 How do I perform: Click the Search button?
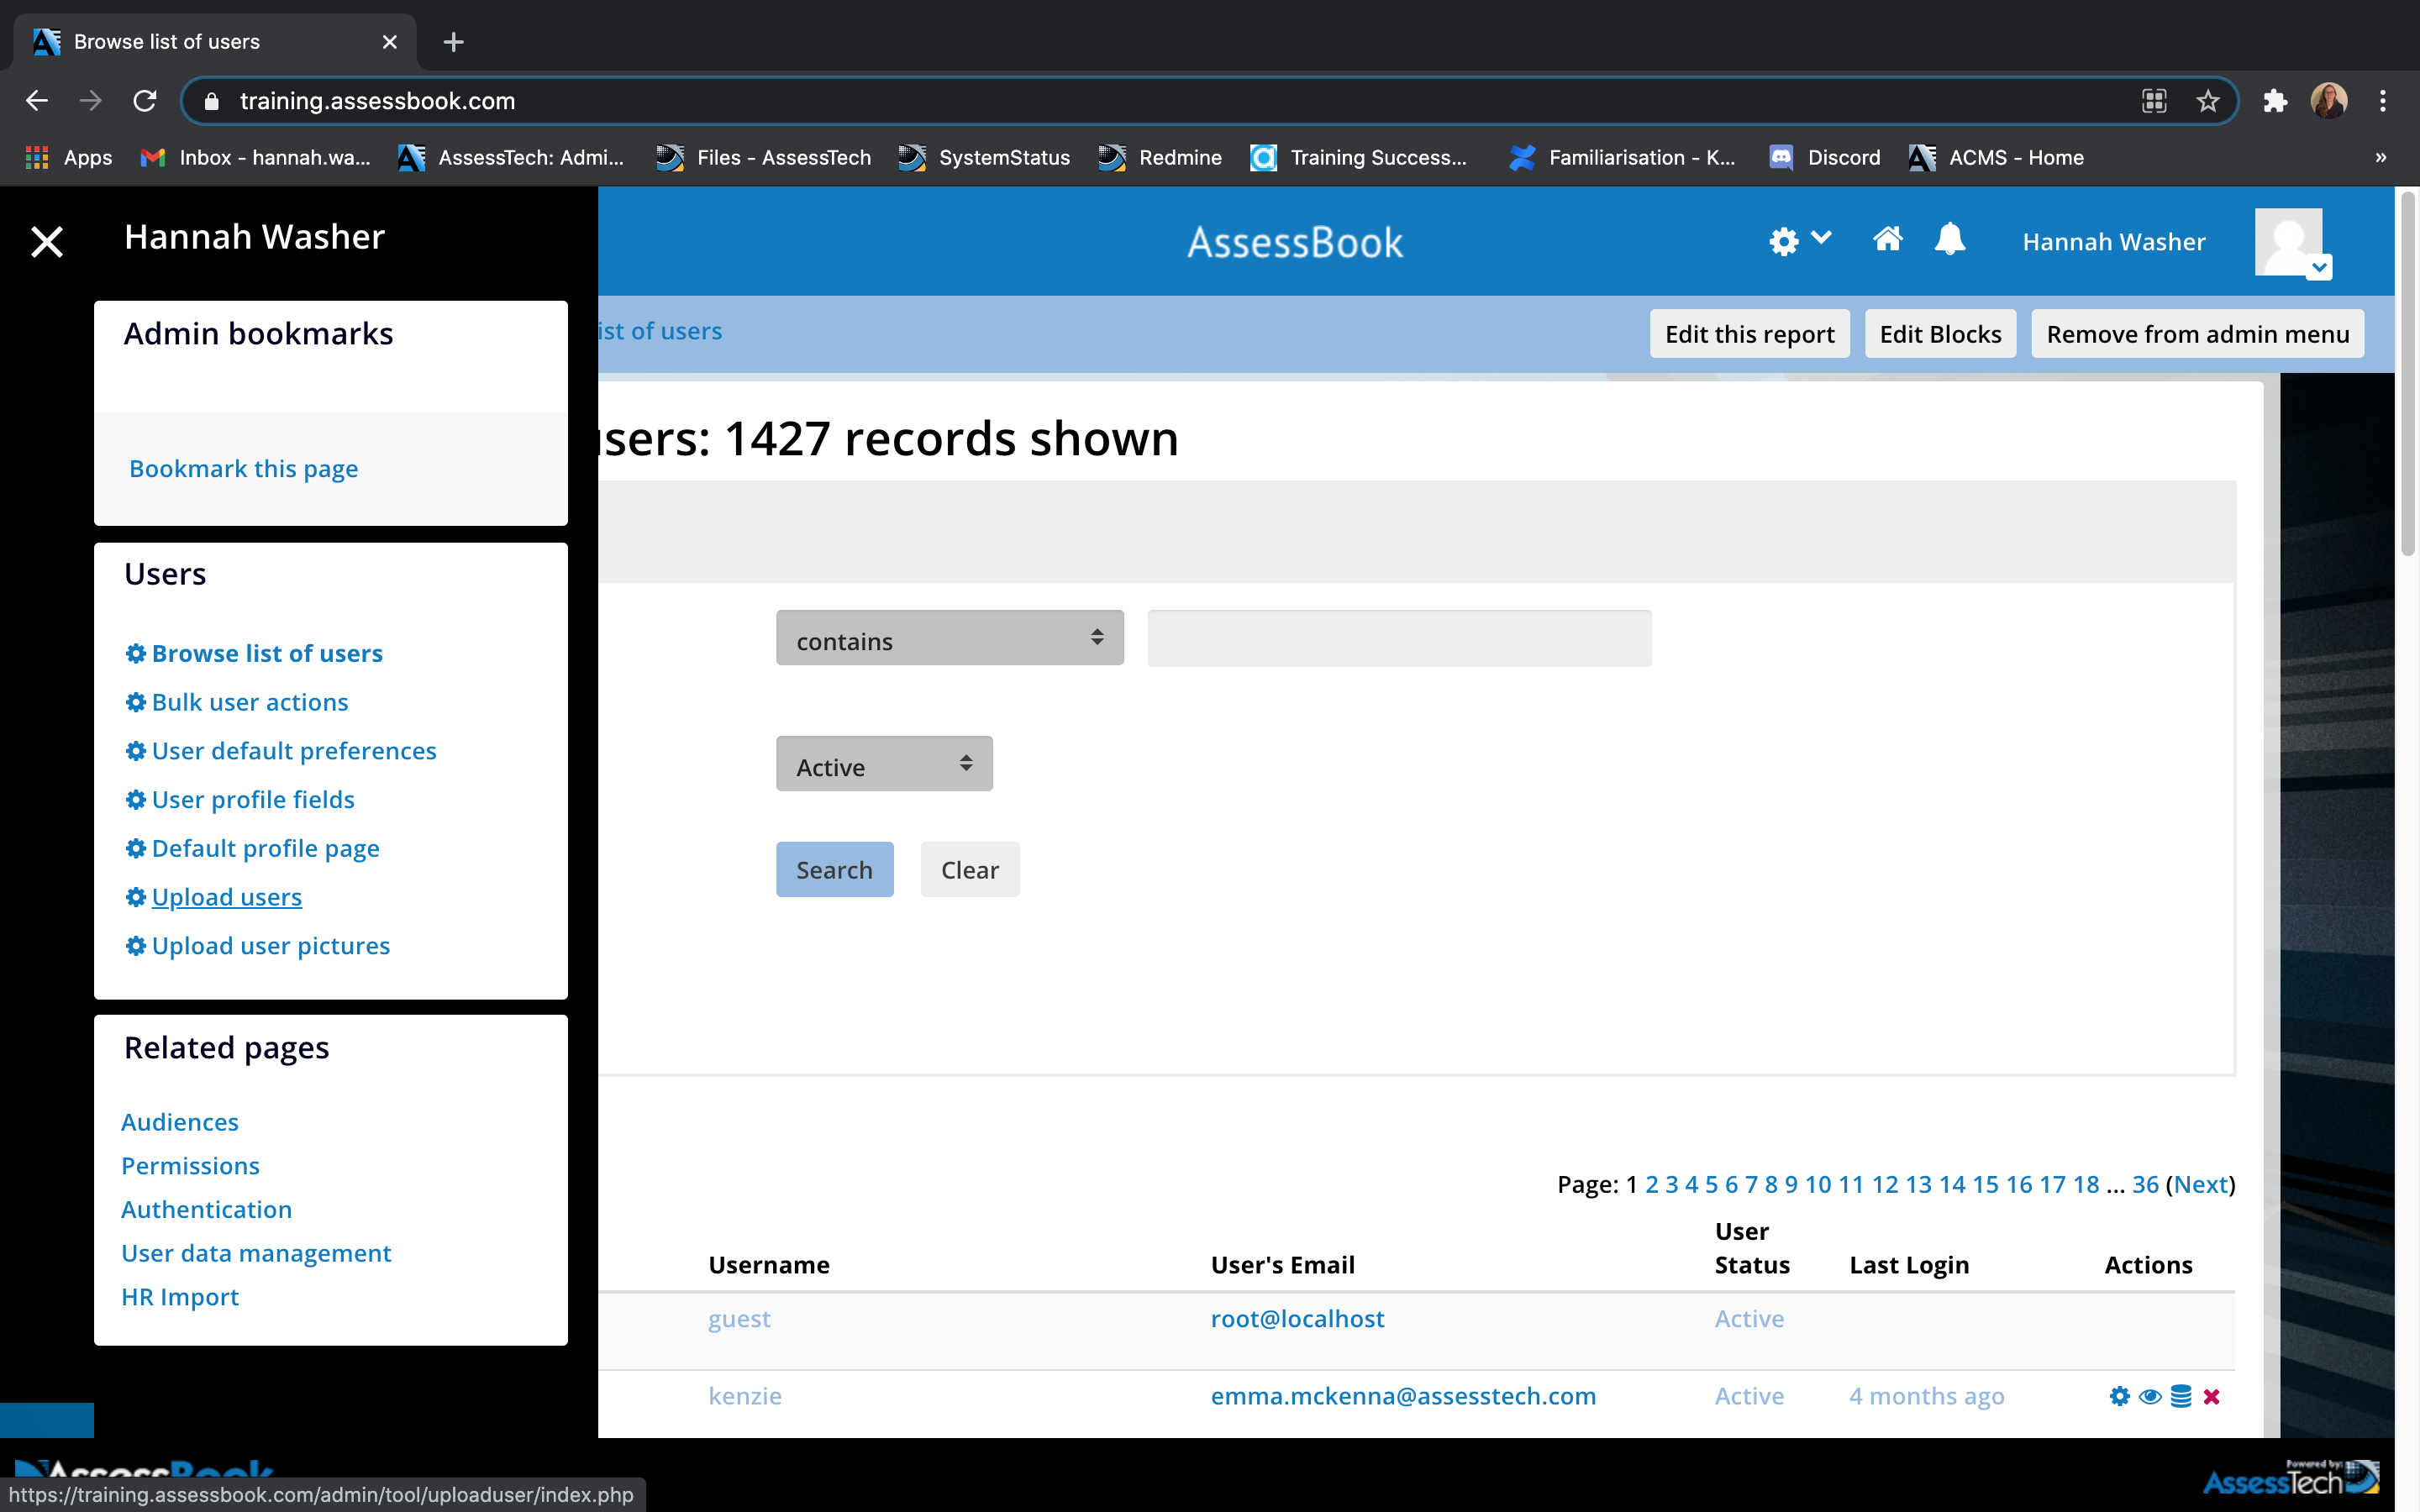click(x=834, y=869)
